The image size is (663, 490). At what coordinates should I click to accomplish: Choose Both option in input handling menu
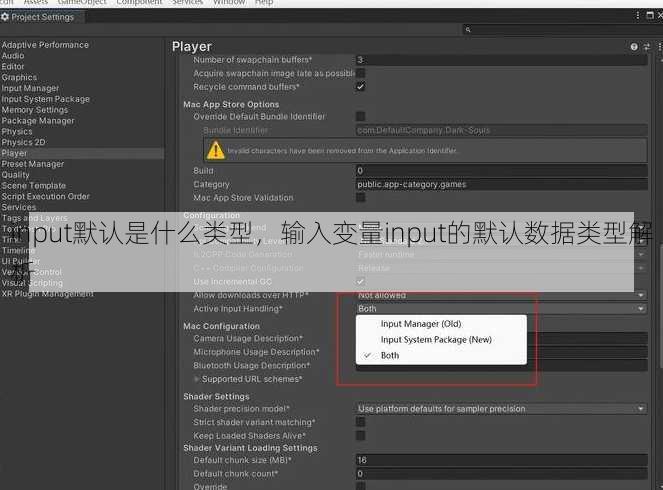pyautogui.click(x=441, y=356)
